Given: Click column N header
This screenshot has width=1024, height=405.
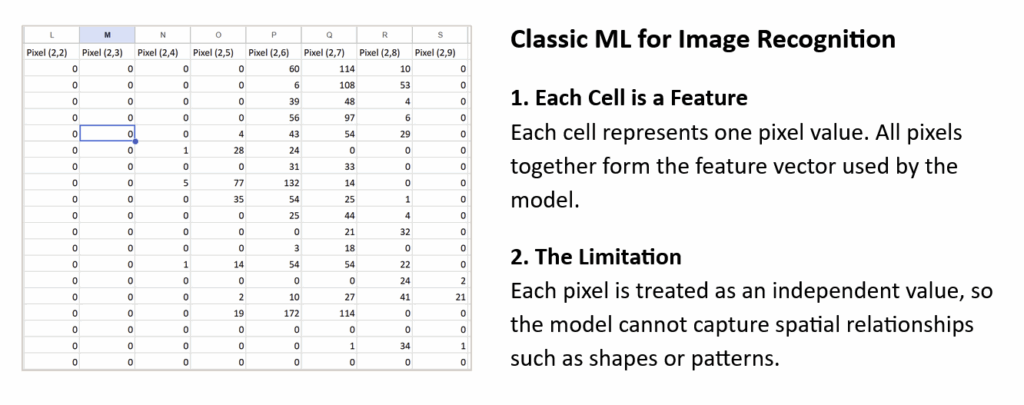Looking at the screenshot, I should pyautogui.click(x=162, y=35).
